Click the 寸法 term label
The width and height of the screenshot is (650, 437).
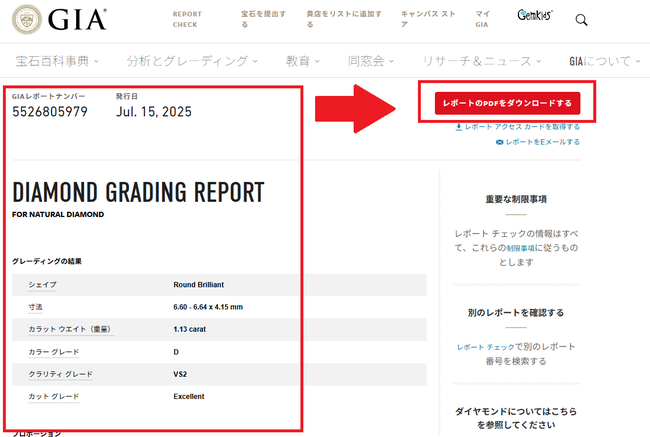(35, 307)
